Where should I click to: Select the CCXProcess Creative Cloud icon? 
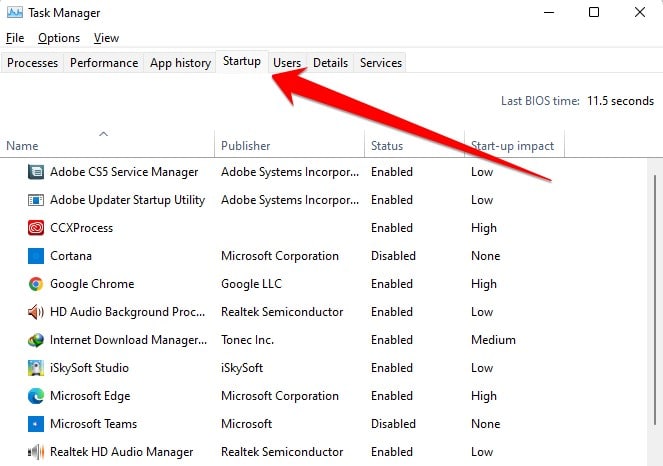point(36,228)
